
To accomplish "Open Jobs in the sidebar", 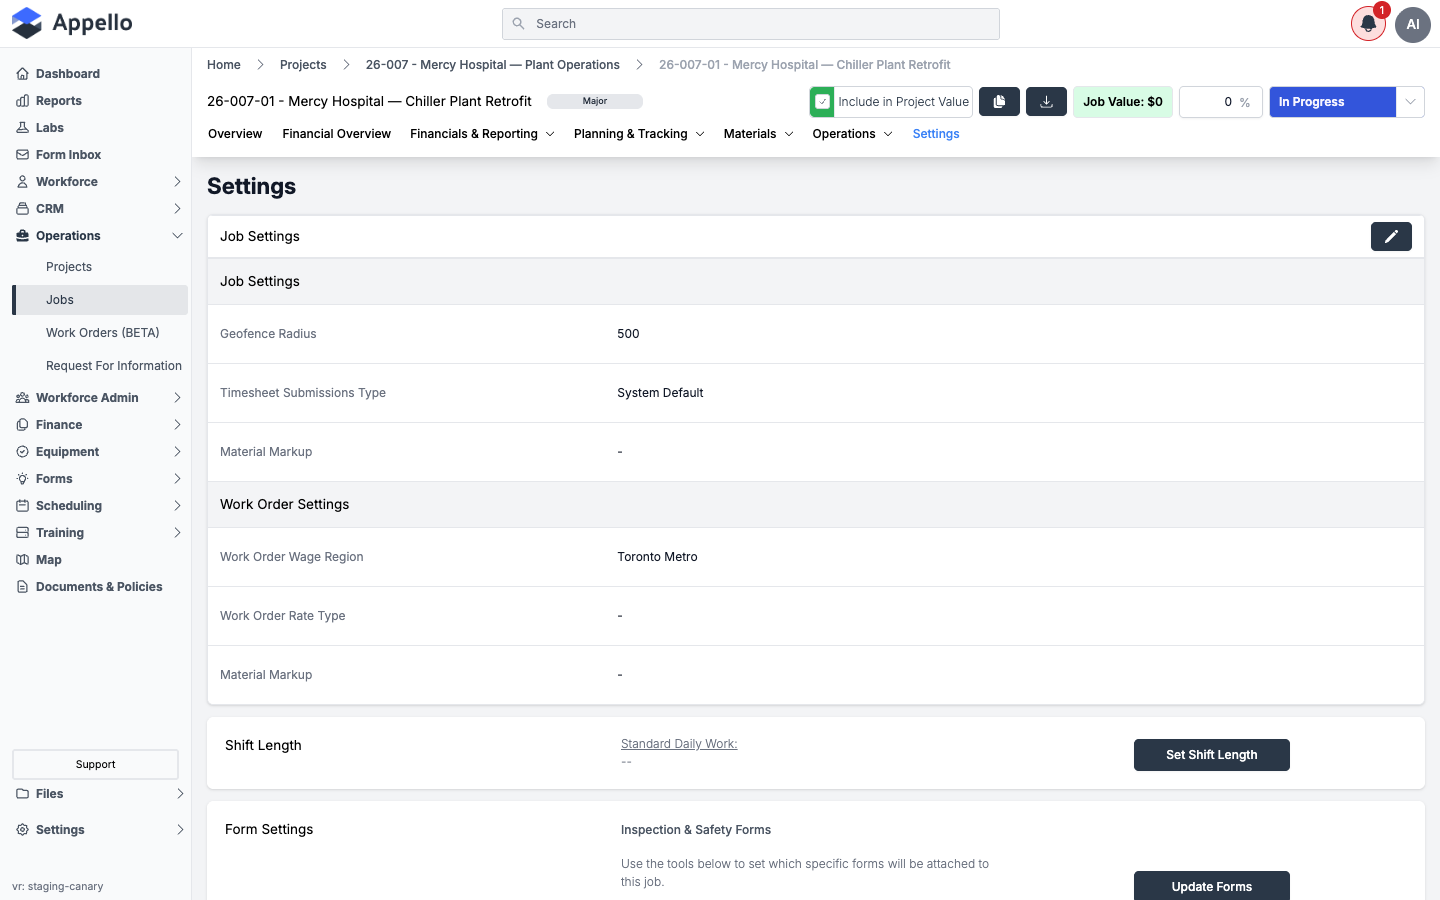I will click(x=100, y=300).
